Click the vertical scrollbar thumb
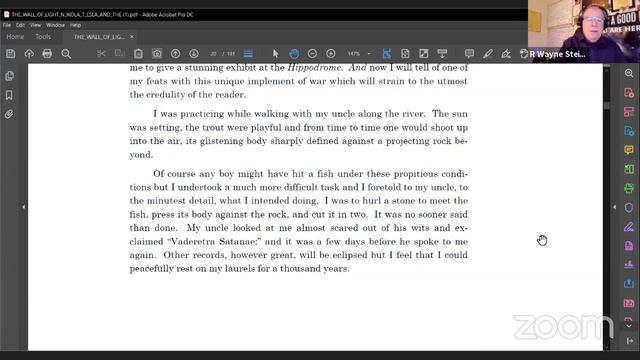The height and width of the screenshot is (360, 640). click(607, 105)
